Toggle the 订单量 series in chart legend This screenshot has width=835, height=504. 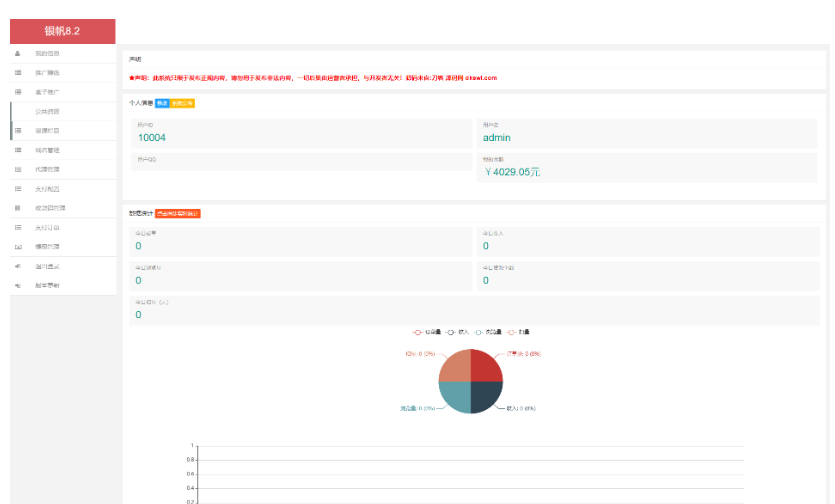pyautogui.click(x=426, y=331)
